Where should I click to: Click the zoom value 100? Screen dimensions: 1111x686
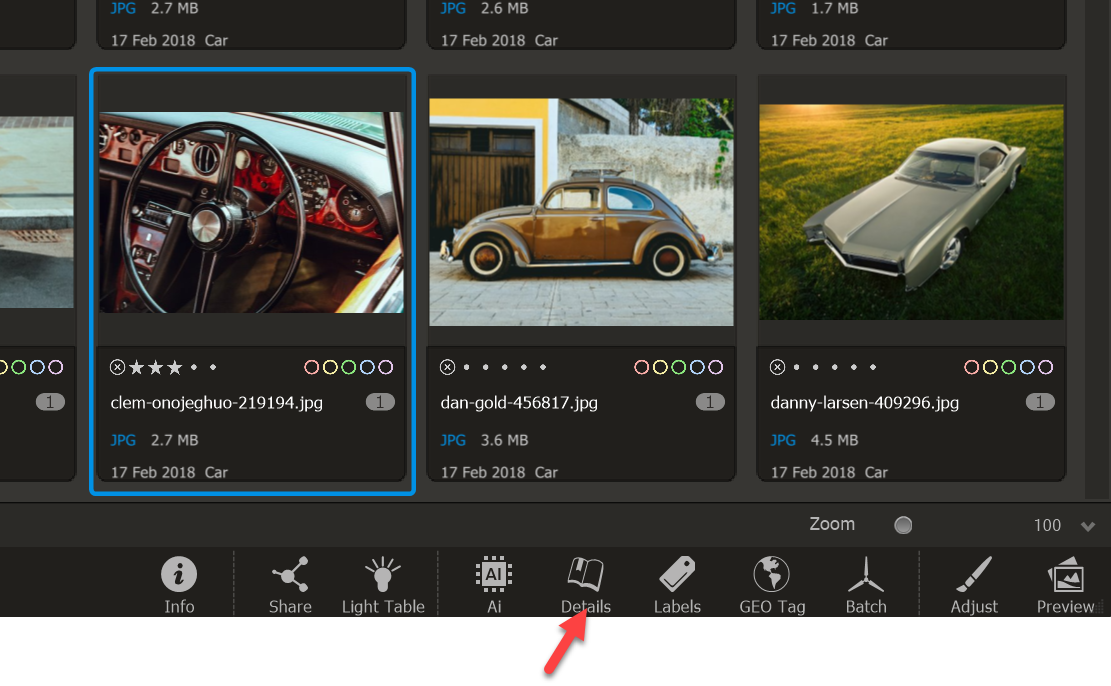pyautogui.click(x=1047, y=525)
